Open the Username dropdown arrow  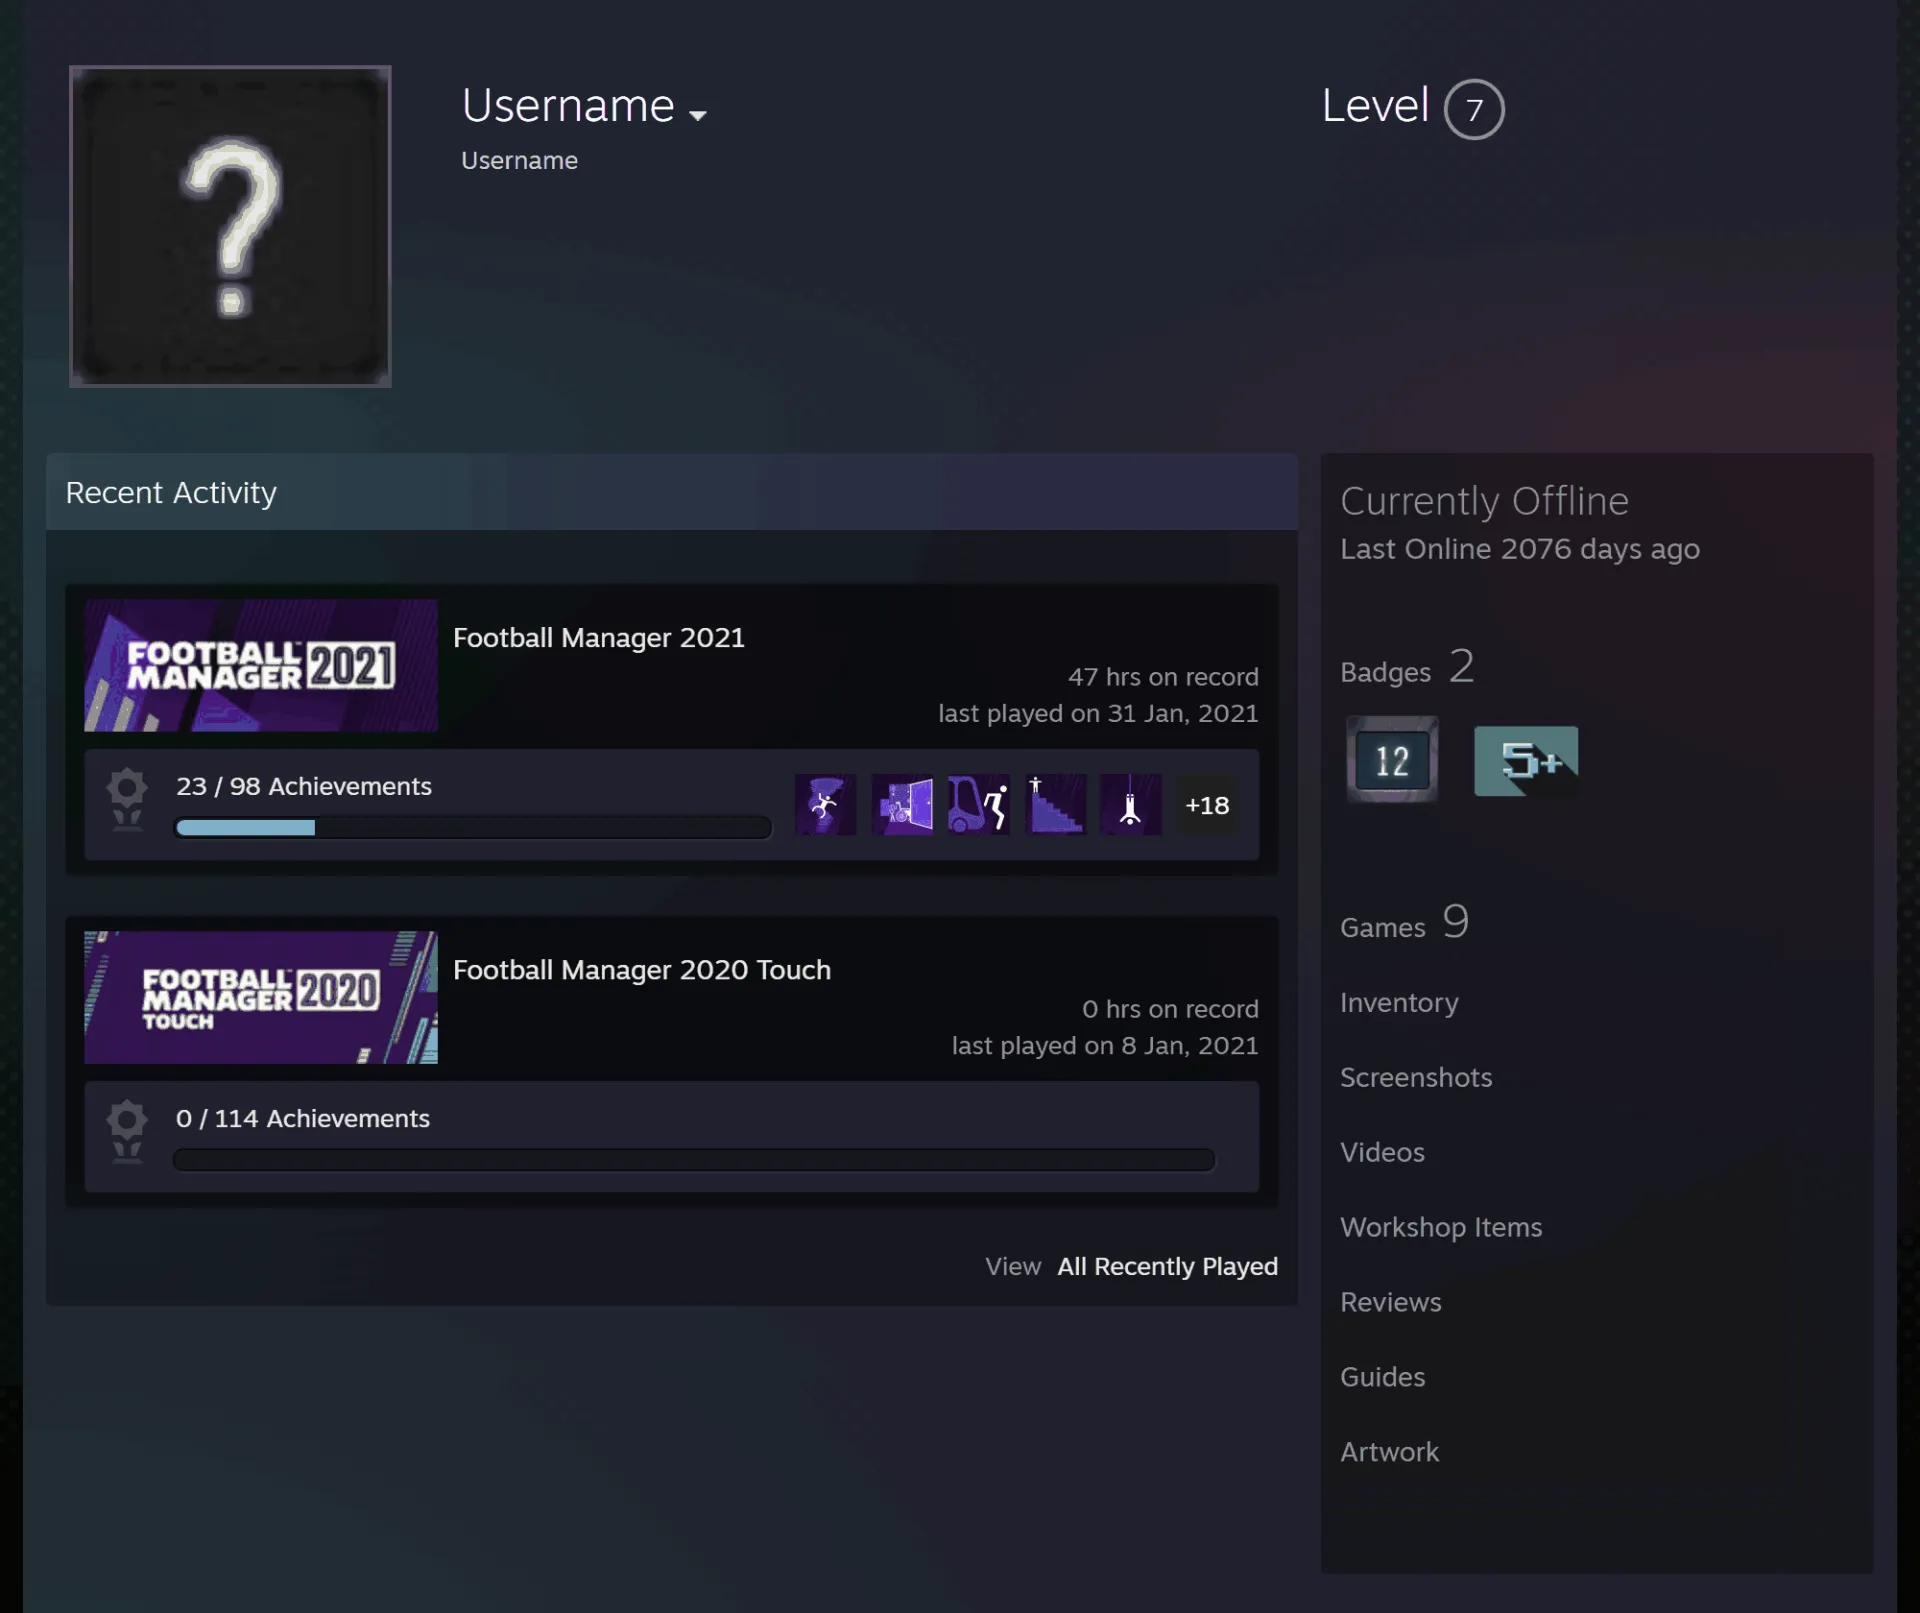(698, 115)
